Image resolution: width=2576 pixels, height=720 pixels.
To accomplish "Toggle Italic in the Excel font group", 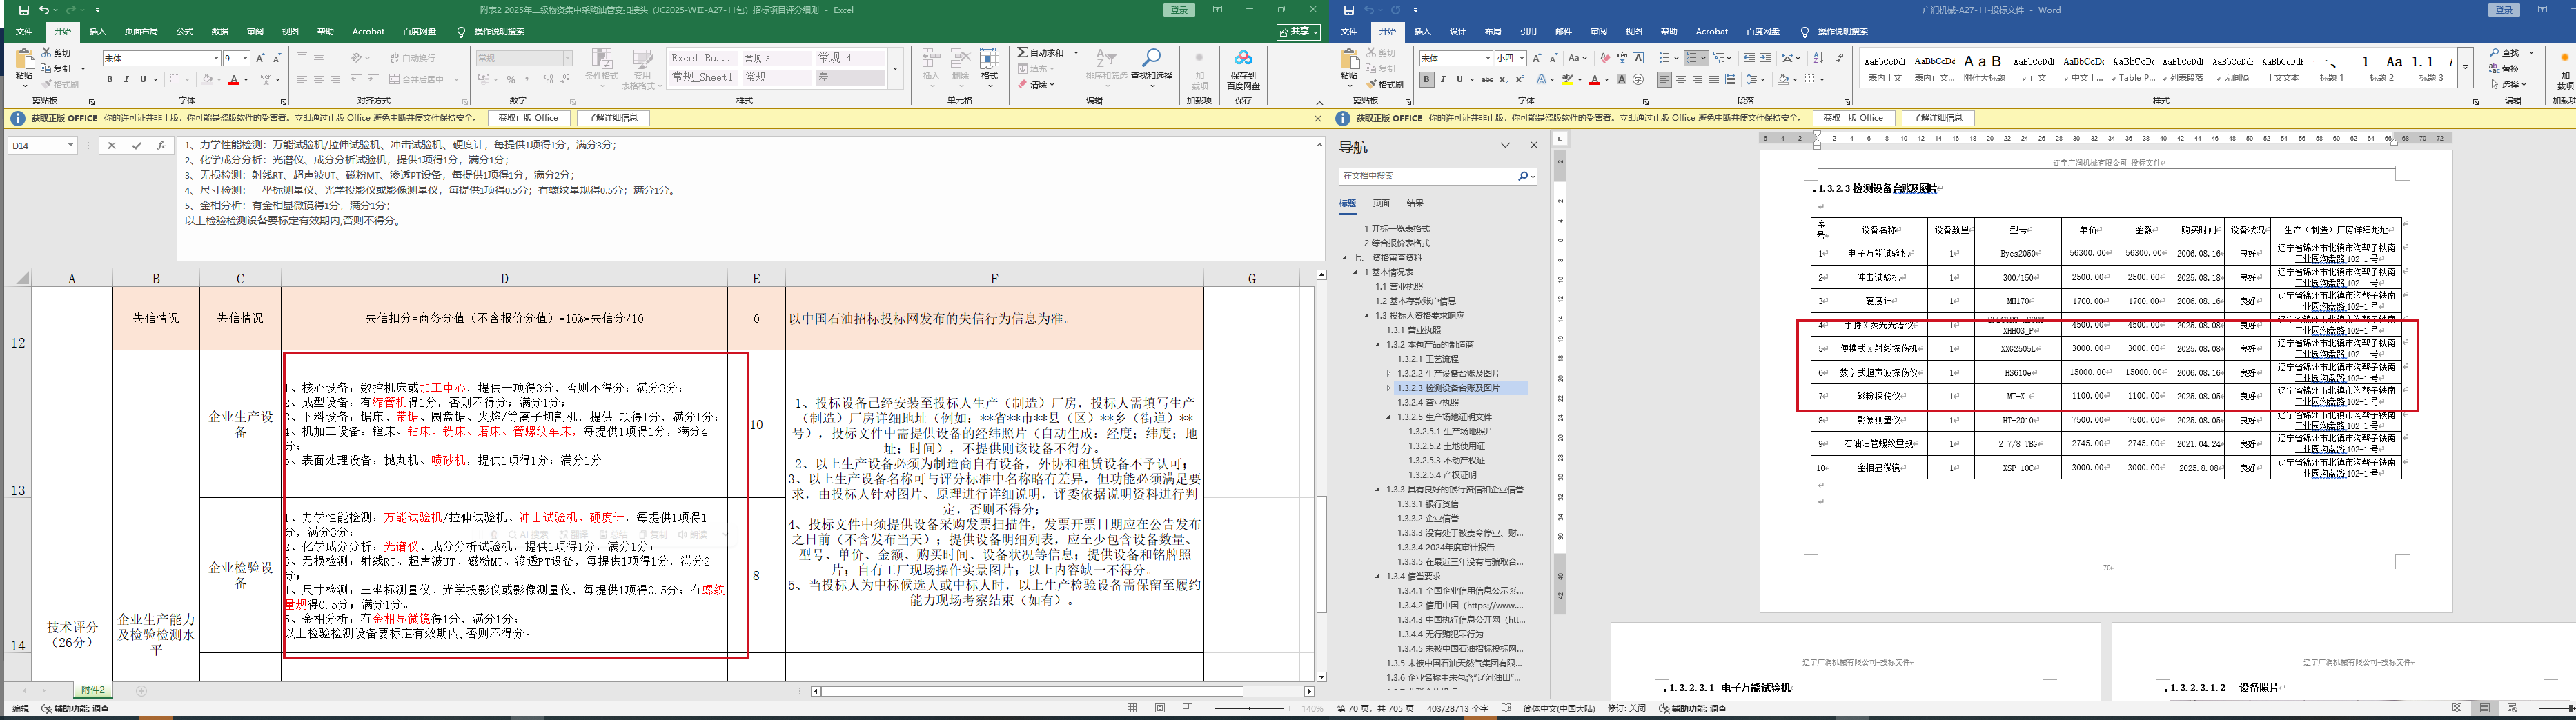I will click(x=126, y=80).
